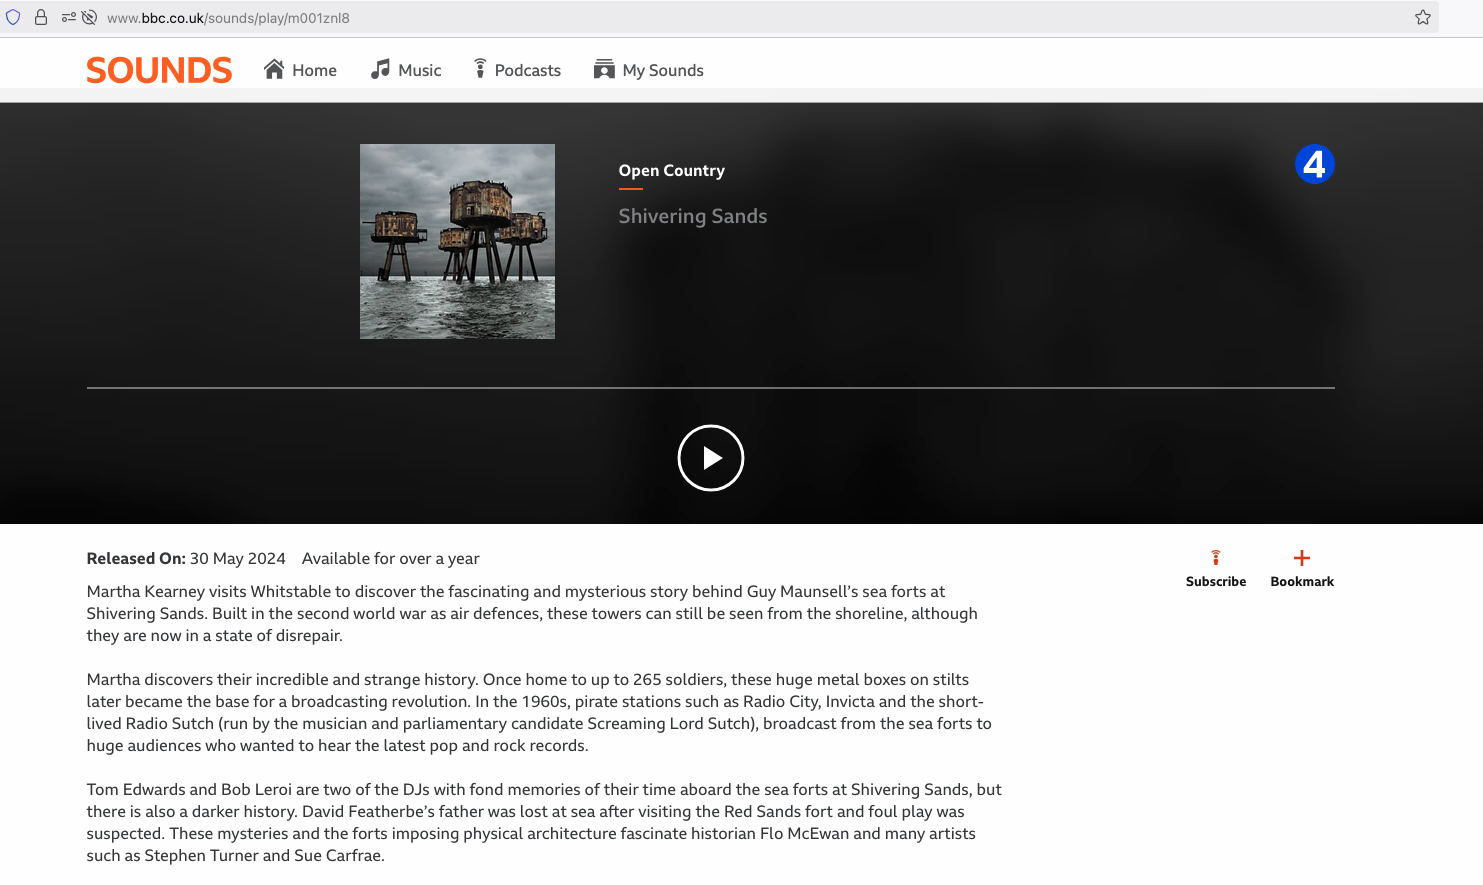Click the Shivering Sands episode title

pos(692,216)
